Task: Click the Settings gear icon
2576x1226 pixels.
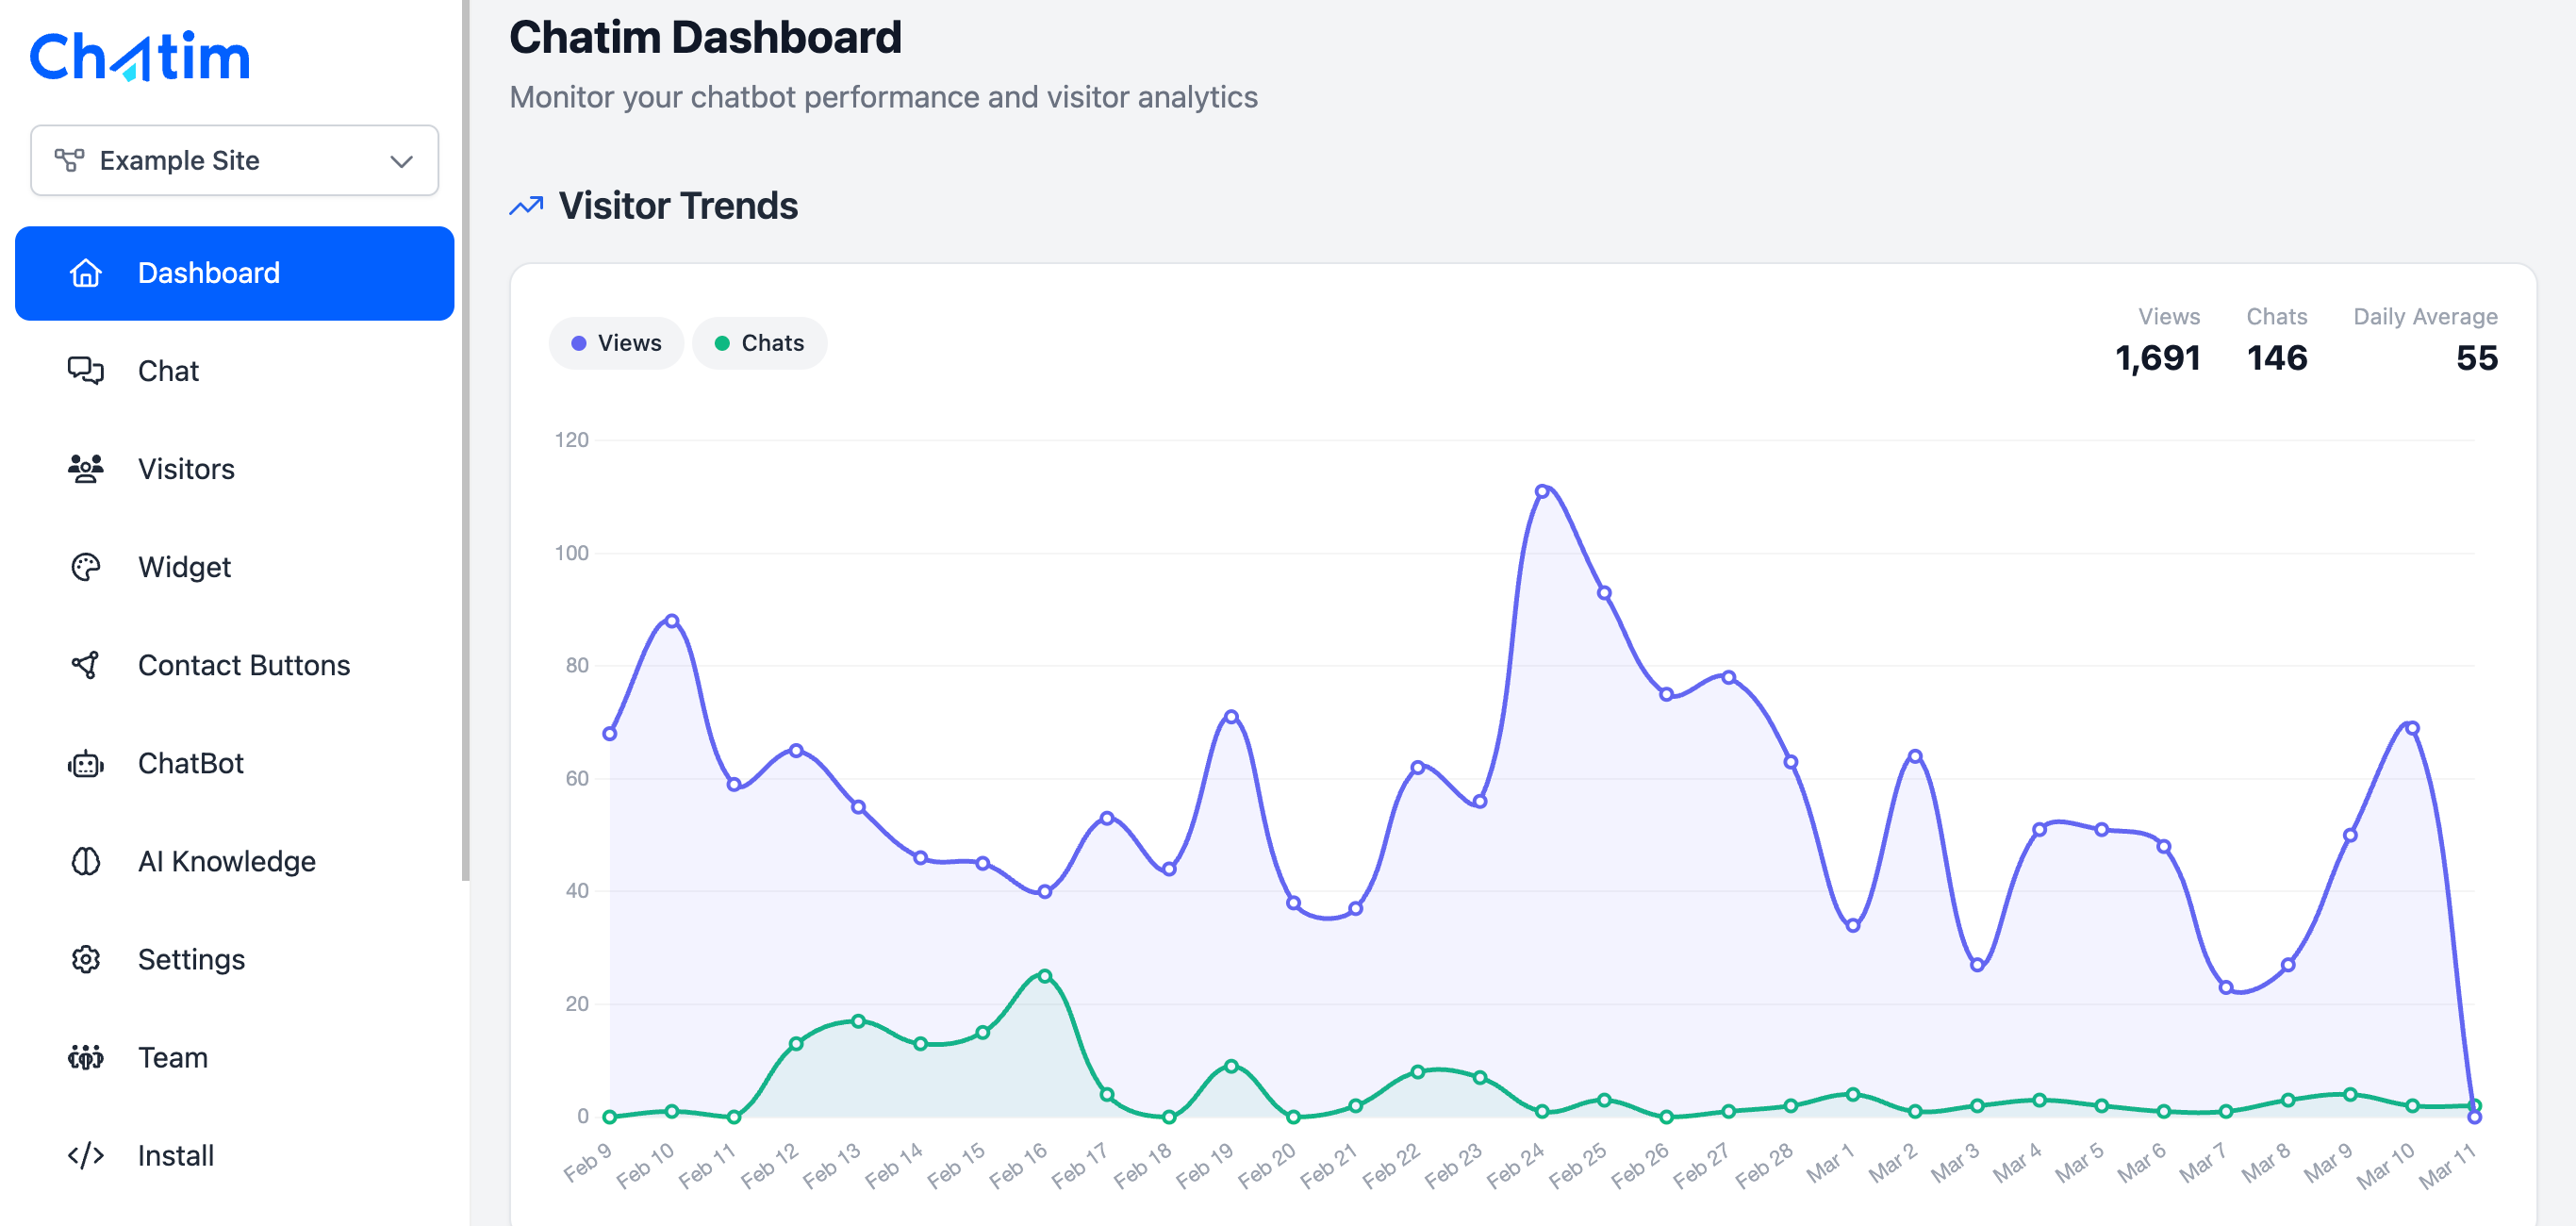Action: click(x=86, y=959)
